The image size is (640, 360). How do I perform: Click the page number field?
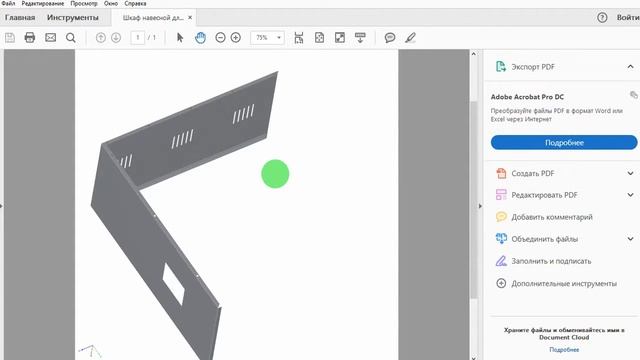pos(138,38)
